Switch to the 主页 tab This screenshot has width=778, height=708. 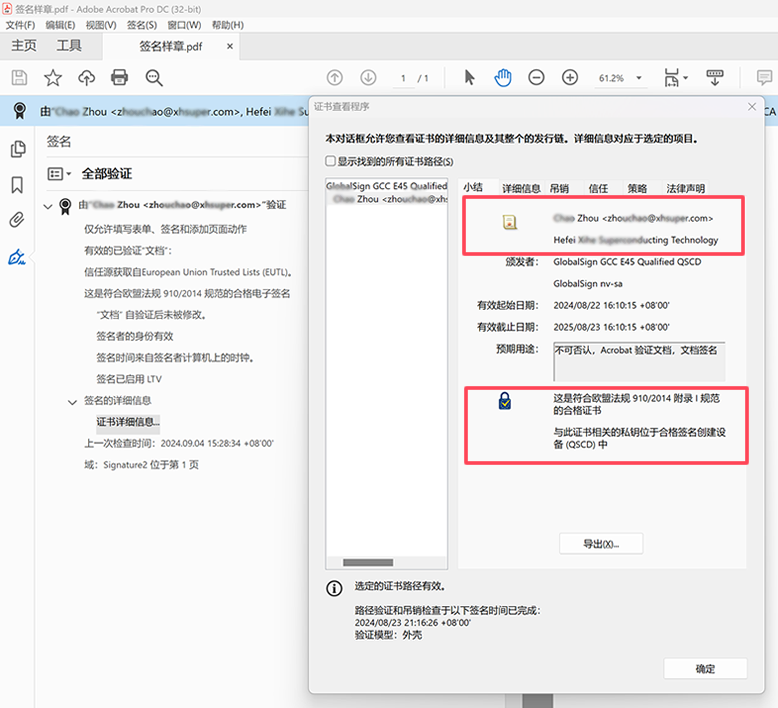tap(24, 46)
